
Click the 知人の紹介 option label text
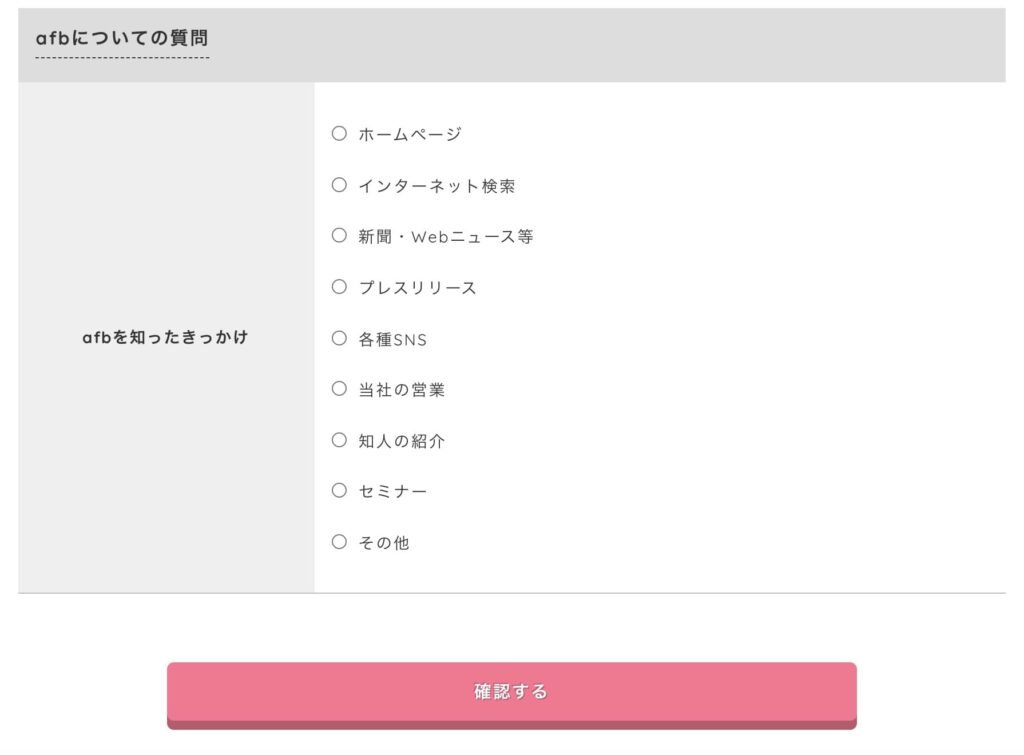(x=402, y=442)
